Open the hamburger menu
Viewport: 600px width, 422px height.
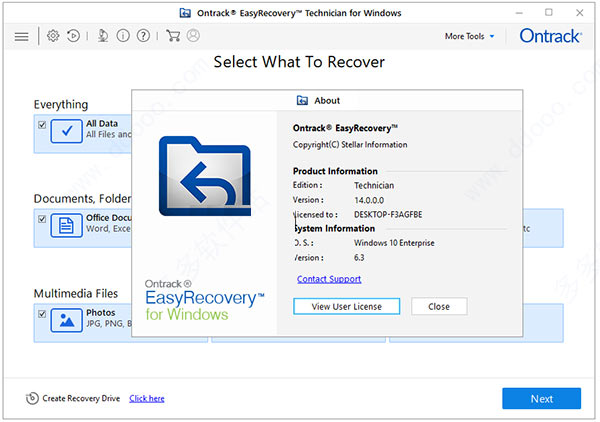click(21, 36)
